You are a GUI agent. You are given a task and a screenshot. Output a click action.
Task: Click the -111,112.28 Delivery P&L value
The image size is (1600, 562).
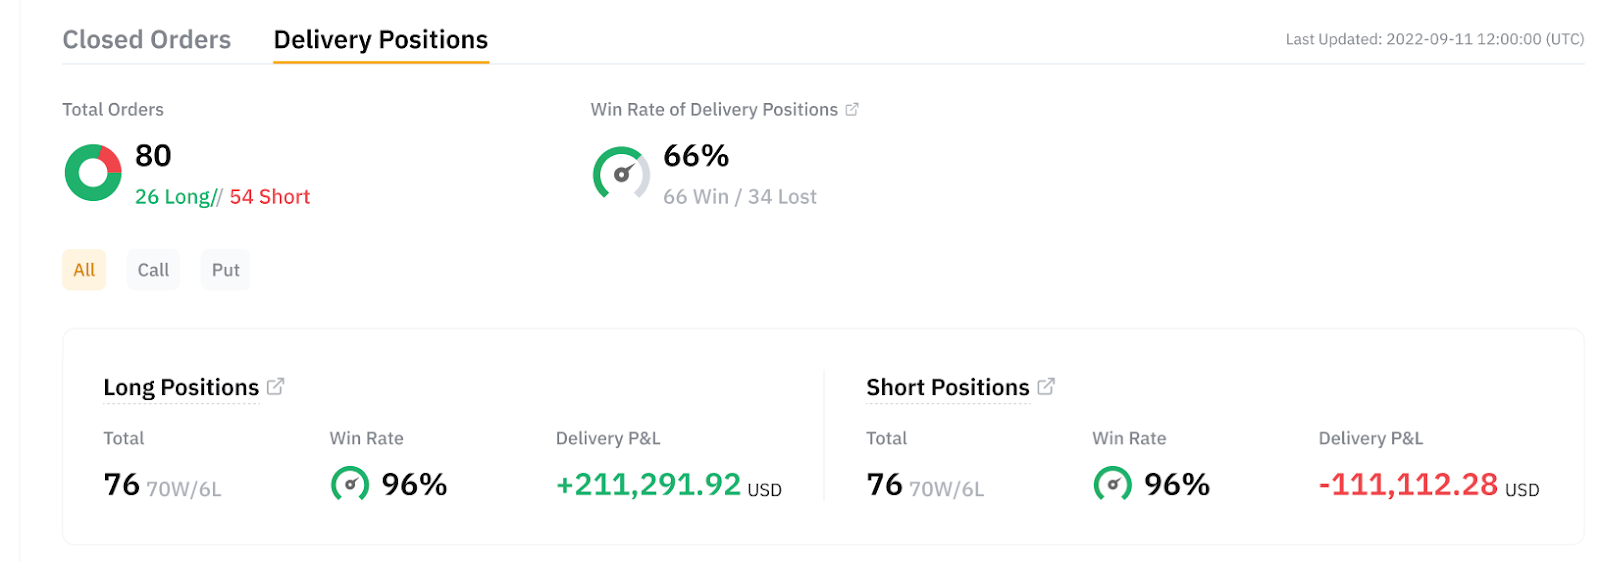click(1408, 485)
